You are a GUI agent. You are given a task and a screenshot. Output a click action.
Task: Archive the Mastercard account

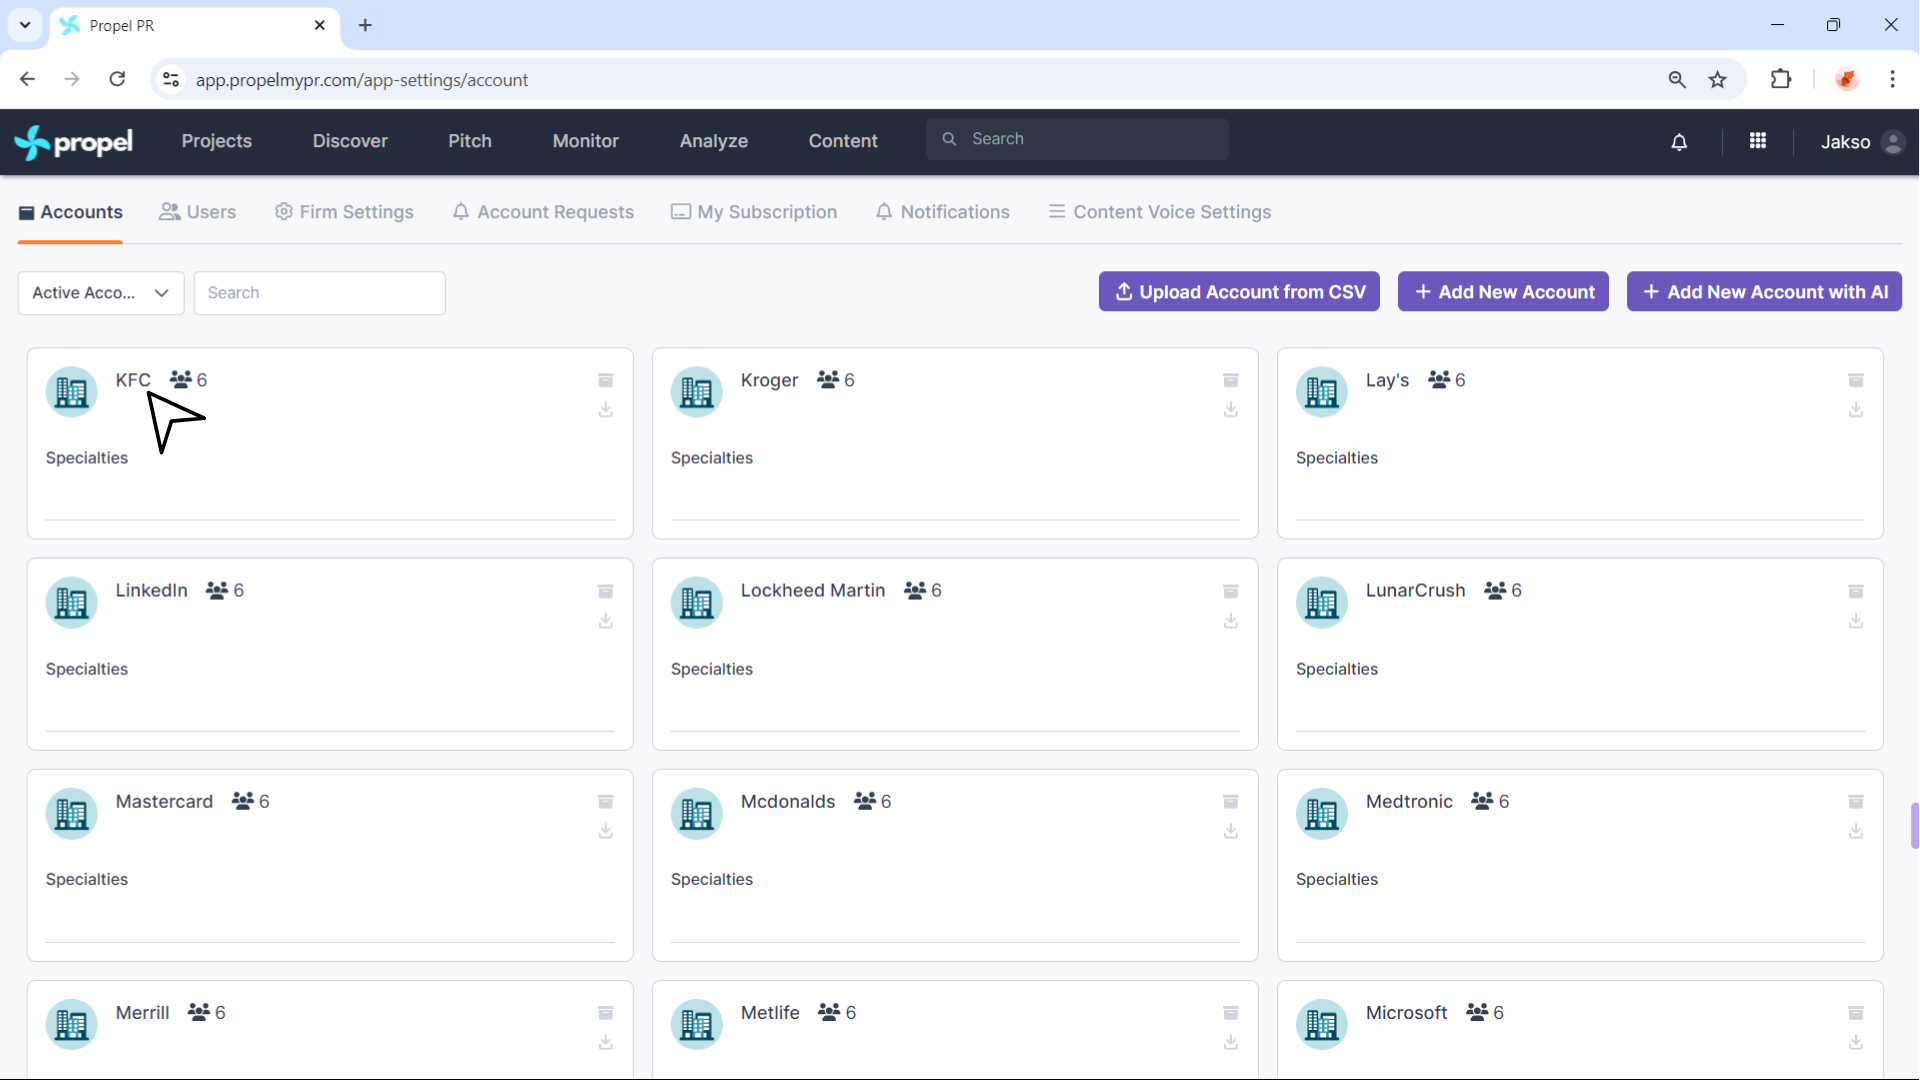point(605,802)
